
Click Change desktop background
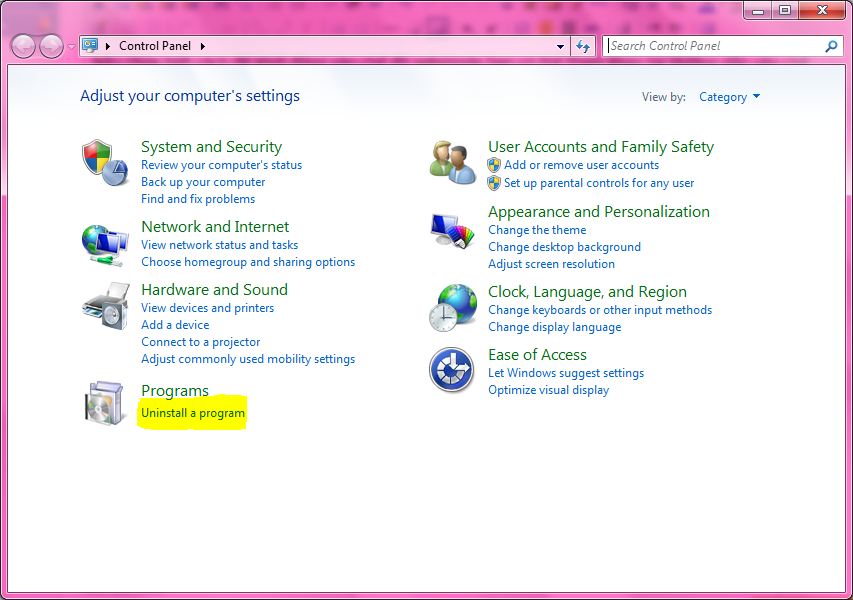(x=565, y=247)
